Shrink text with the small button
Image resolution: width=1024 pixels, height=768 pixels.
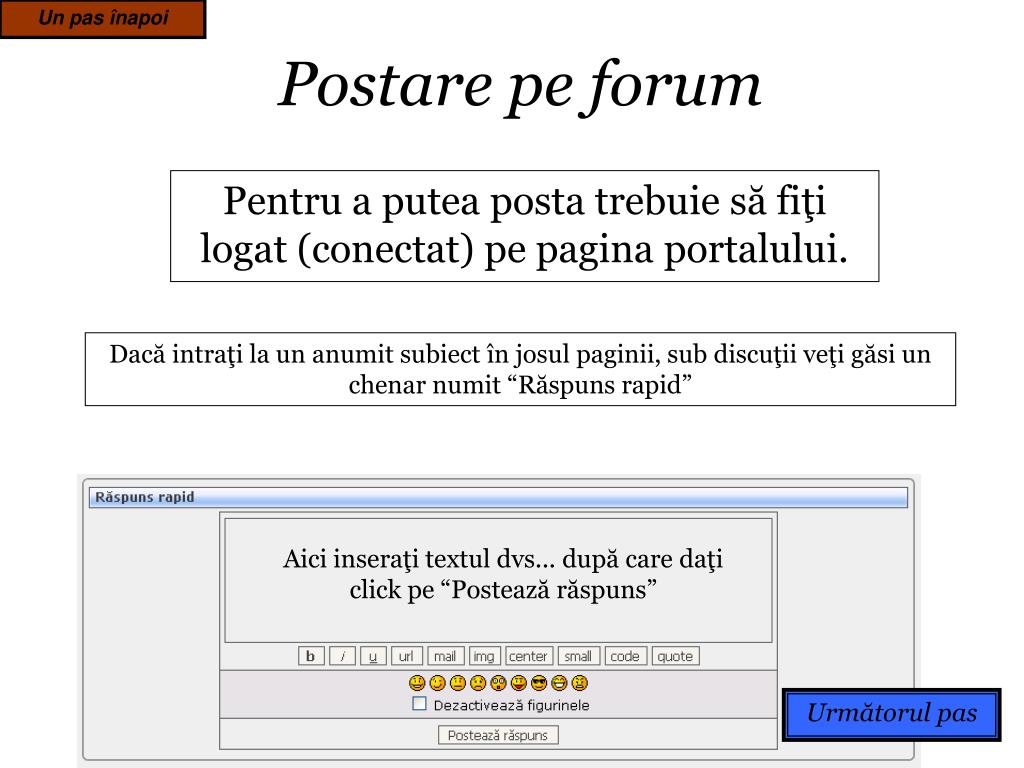coord(579,656)
